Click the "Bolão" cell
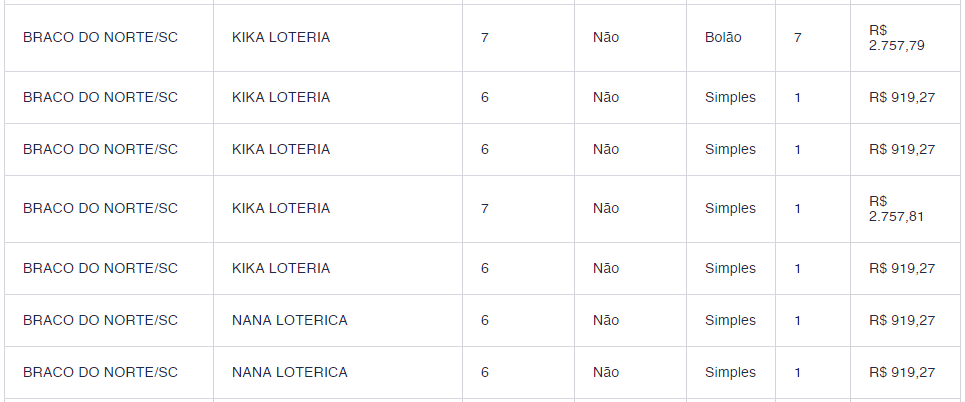 tap(723, 38)
